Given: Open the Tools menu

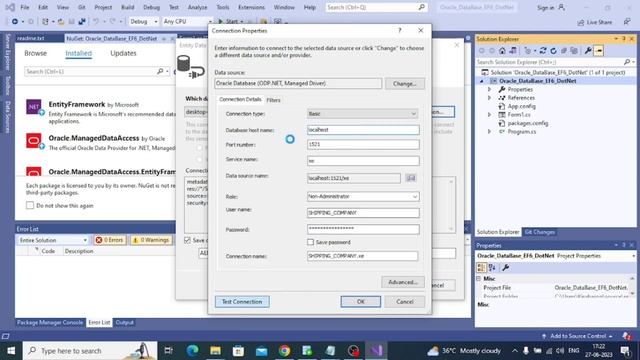Looking at the screenshot, I should [x=223, y=7].
